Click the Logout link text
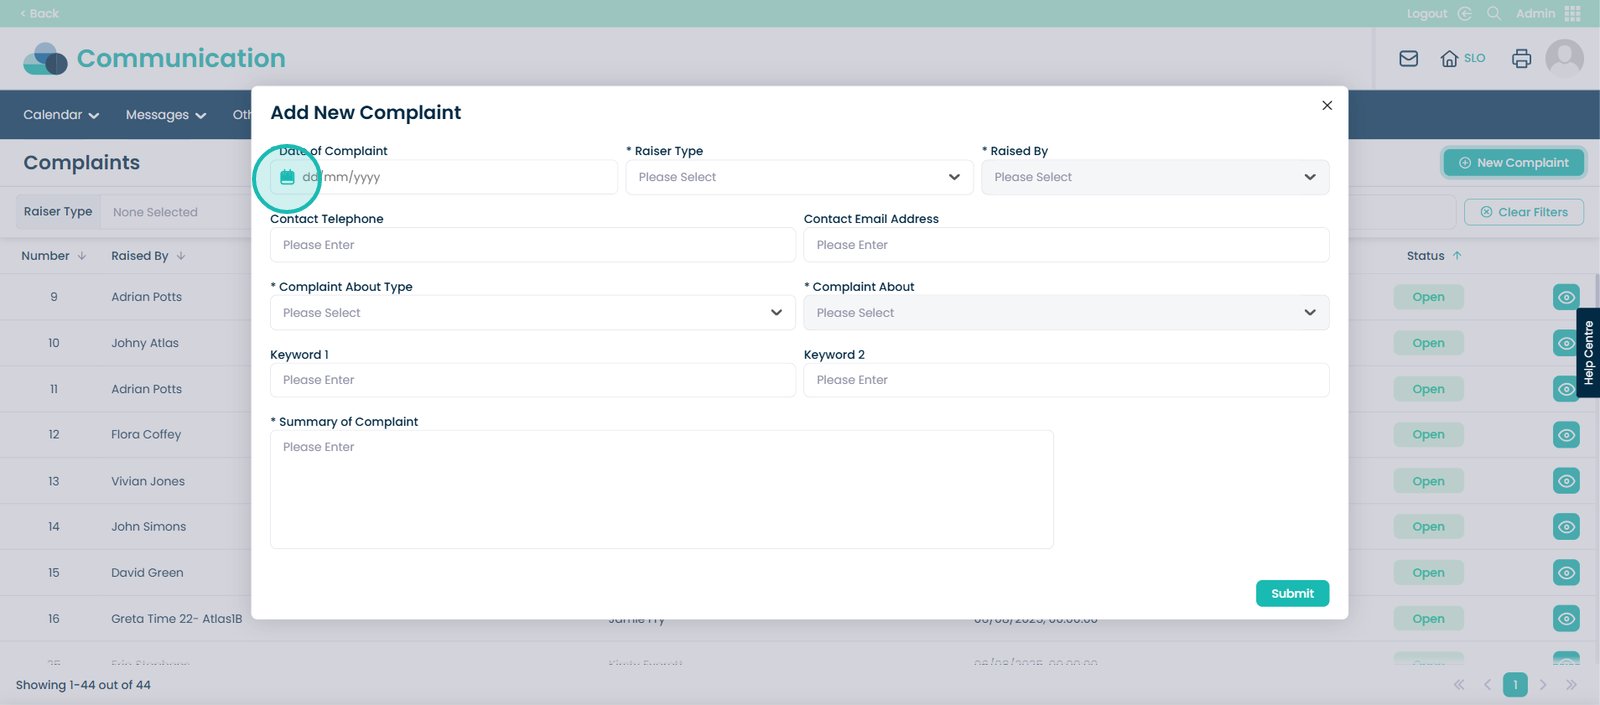 click(x=1427, y=13)
